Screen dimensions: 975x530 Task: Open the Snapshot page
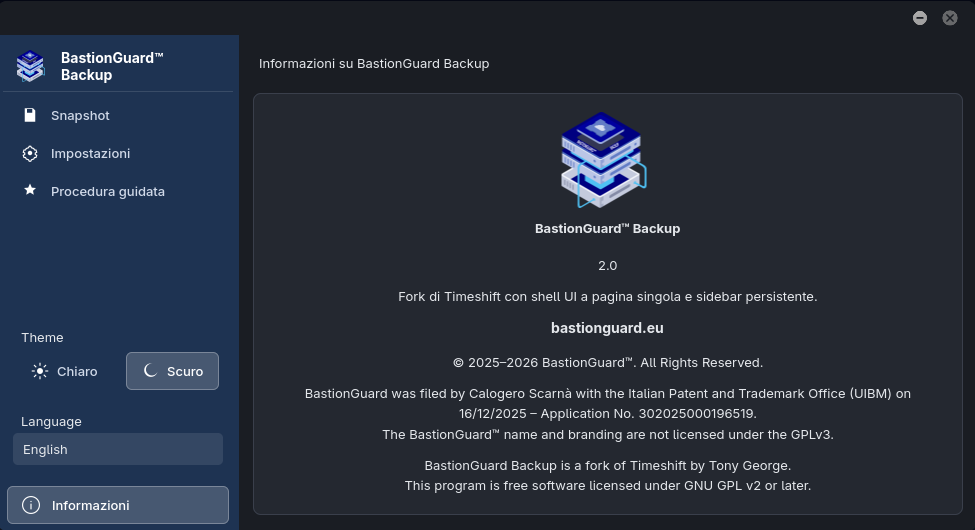tap(118, 115)
